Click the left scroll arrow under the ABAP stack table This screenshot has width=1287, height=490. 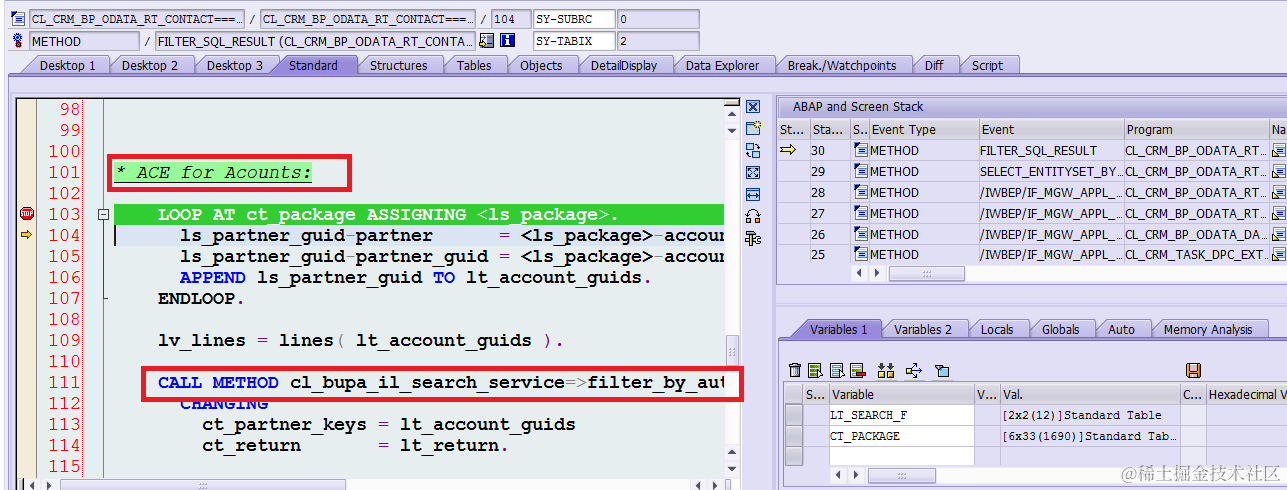coord(857,273)
